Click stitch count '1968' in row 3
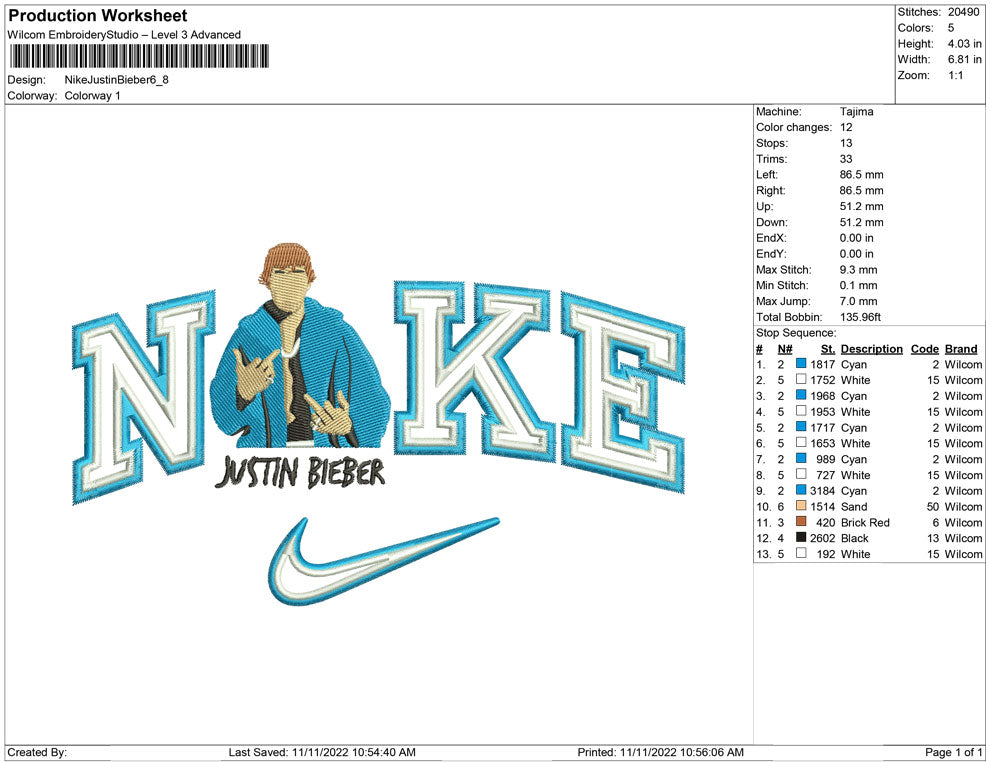 (x=823, y=396)
